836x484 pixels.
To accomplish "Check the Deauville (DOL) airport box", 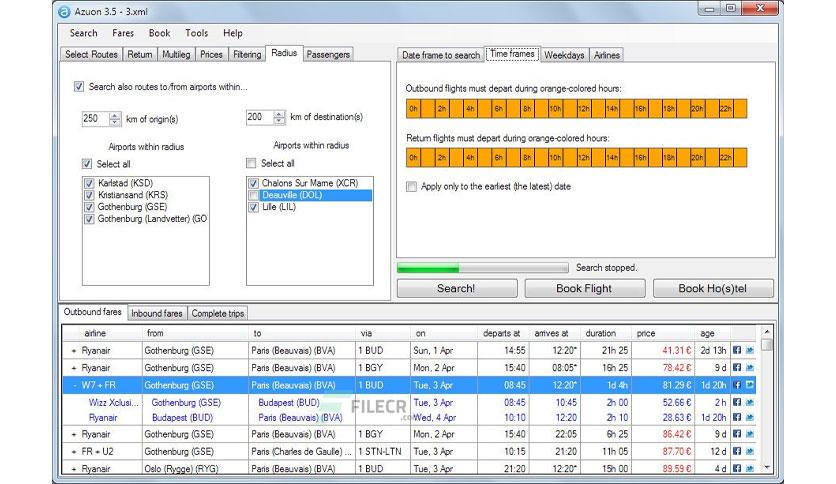I will tap(253, 195).
